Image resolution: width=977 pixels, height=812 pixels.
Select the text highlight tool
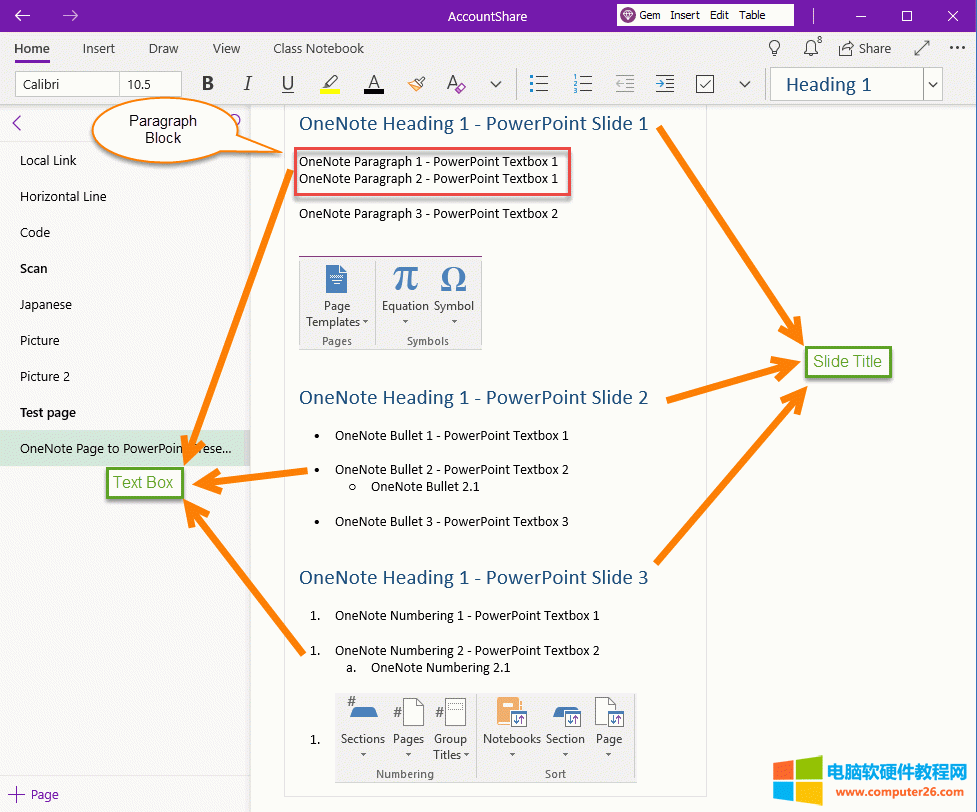330,84
